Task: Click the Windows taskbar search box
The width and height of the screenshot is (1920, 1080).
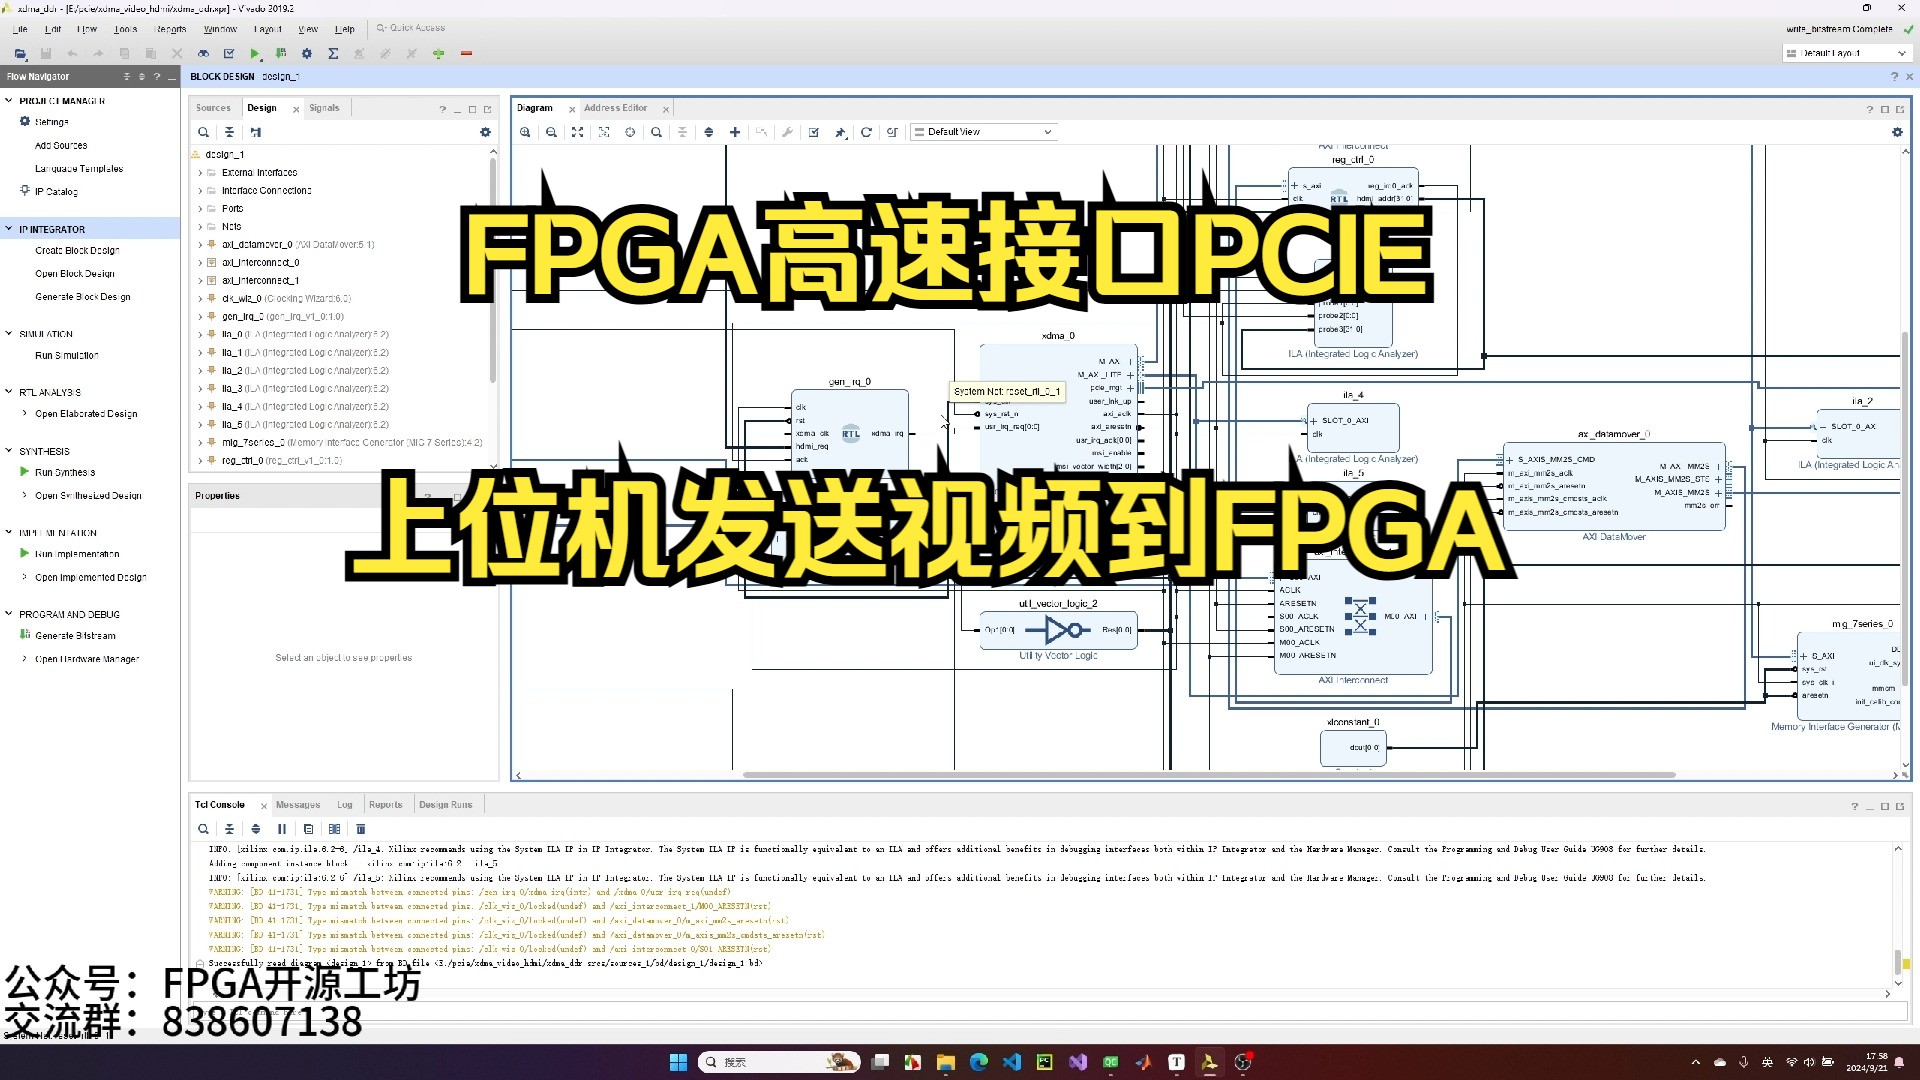Action: click(780, 1062)
